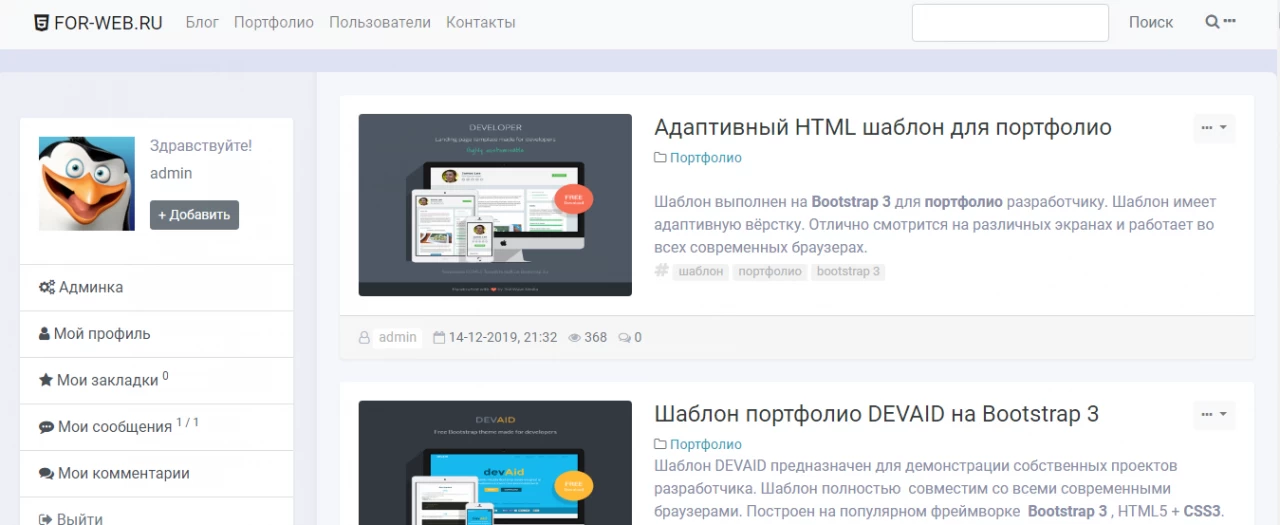Click the Выйти sign-out arrow icon
Image resolution: width=1280 pixels, height=525 pixels.
point(45,520)
